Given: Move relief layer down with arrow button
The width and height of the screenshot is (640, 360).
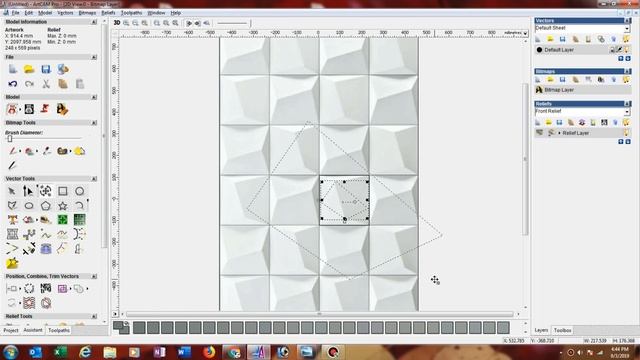Looking at the screenshot, I should point(628,142).
